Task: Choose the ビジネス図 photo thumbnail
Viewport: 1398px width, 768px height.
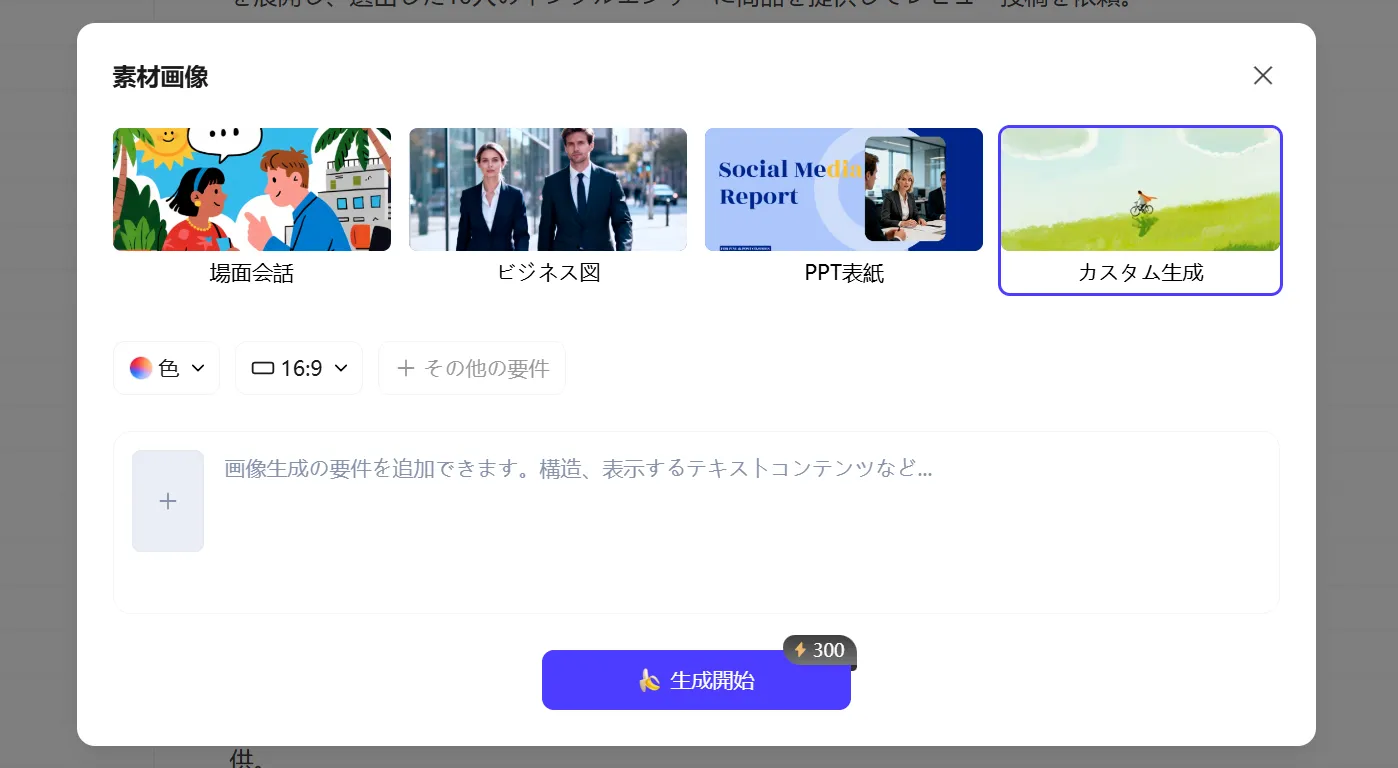Action: 548,189
